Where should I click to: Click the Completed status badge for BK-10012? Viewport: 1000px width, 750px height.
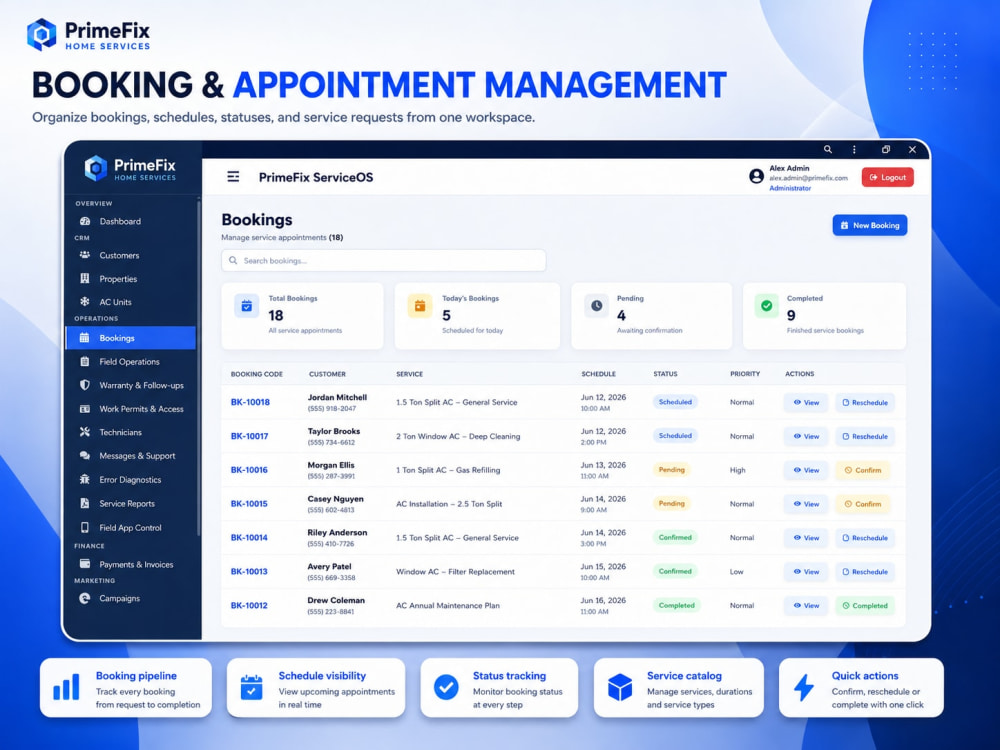pyautogui.click(x=677, y=605)
